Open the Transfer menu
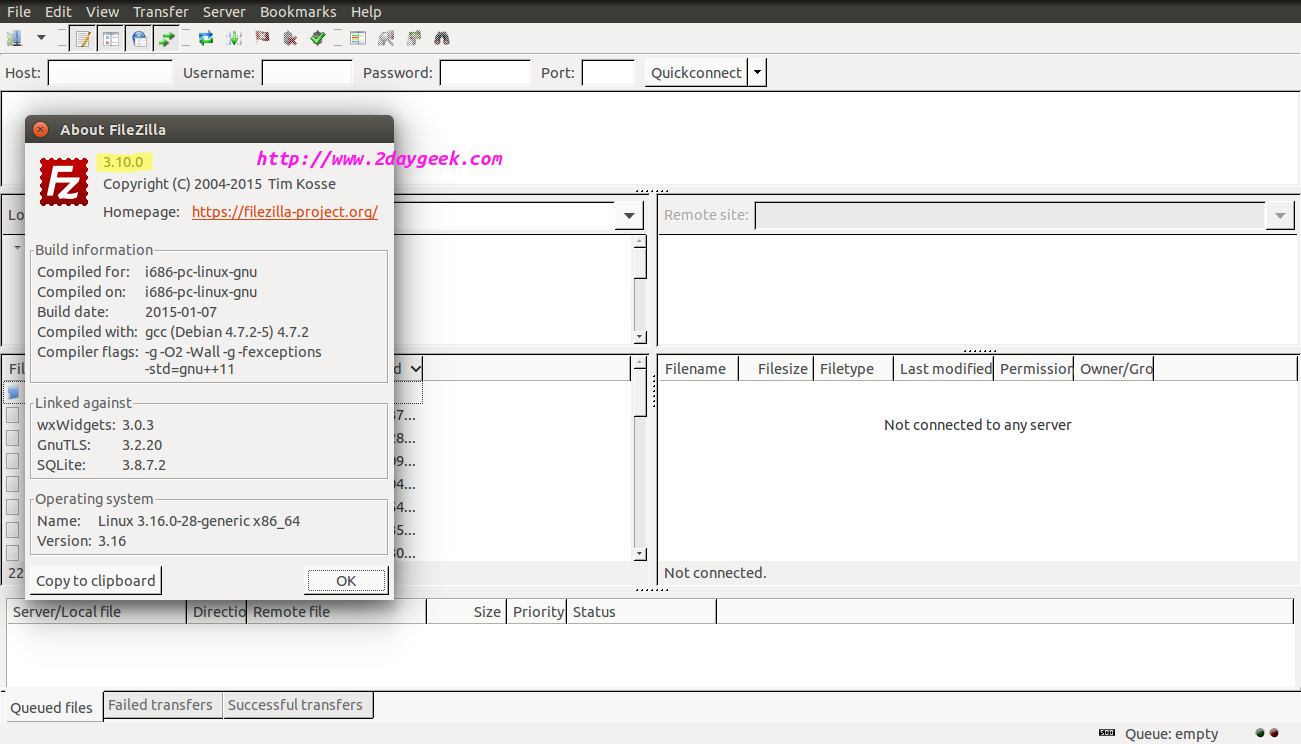 161,12
